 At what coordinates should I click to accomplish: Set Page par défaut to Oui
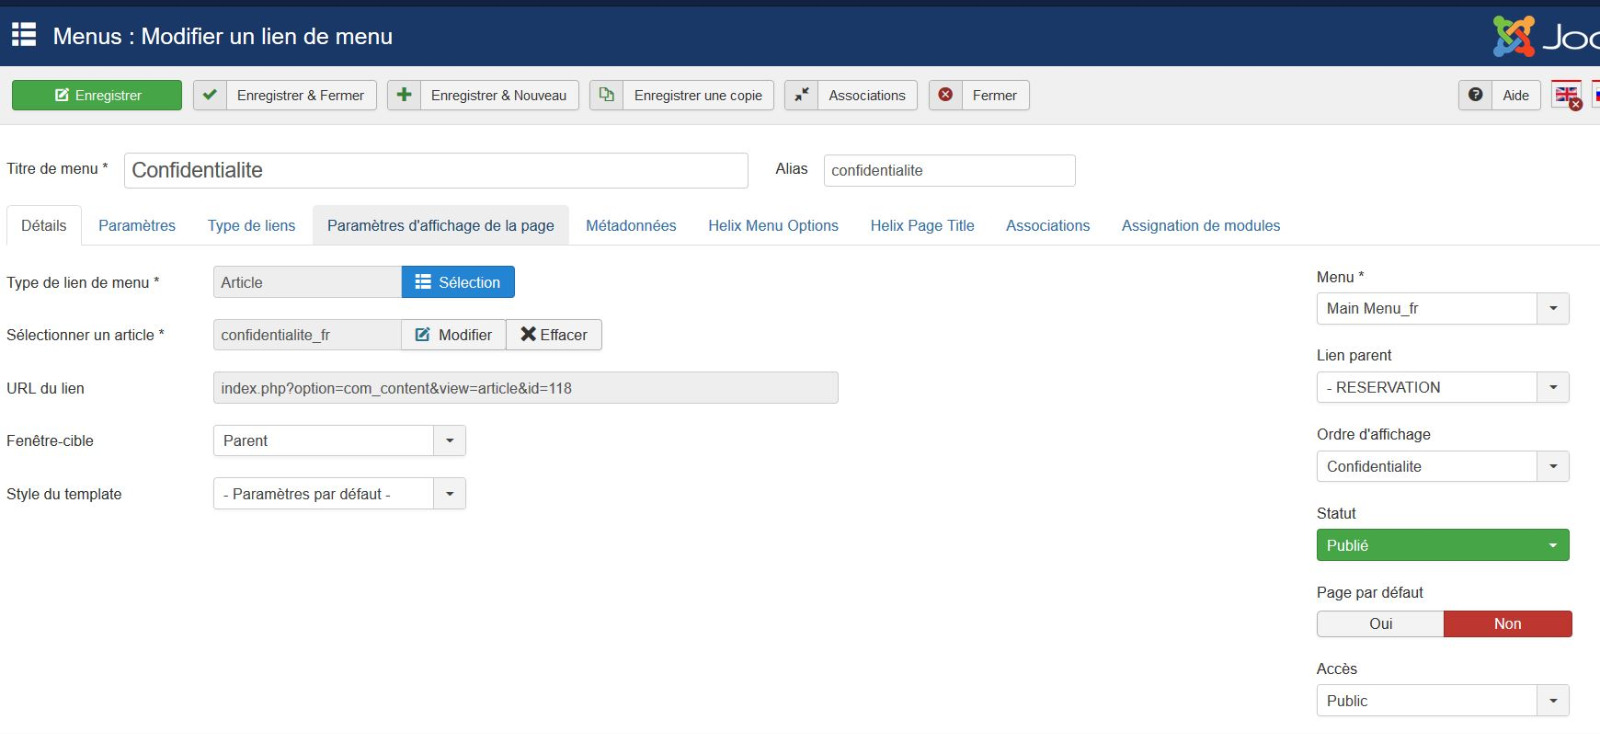pos(1380,624)
